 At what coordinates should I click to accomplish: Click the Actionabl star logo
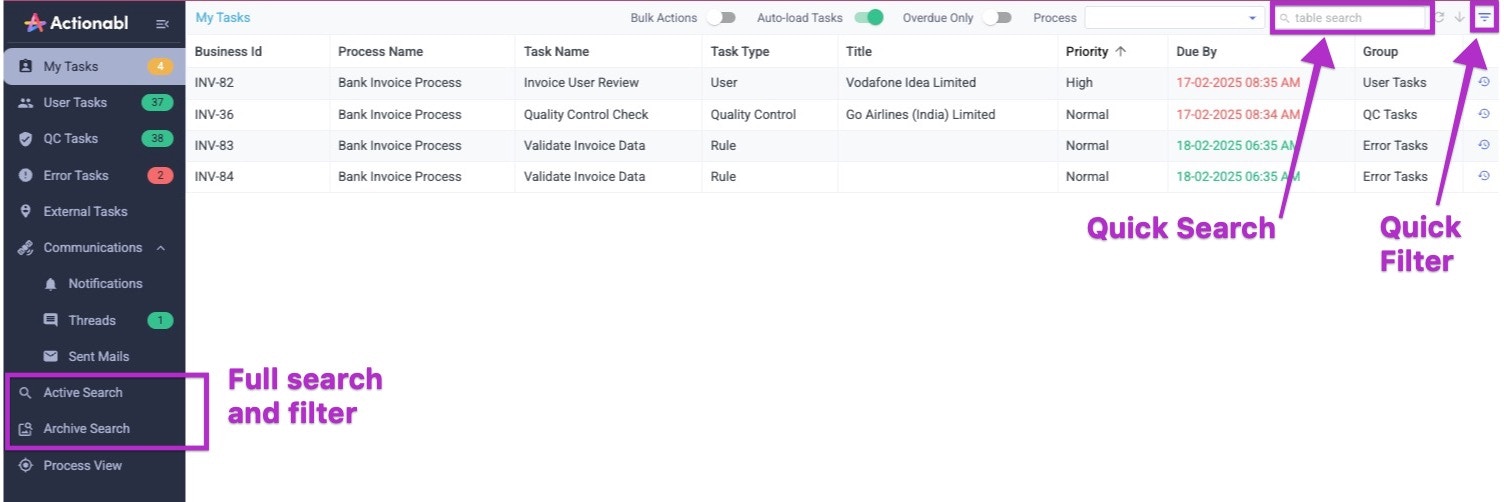click(35, 22)
